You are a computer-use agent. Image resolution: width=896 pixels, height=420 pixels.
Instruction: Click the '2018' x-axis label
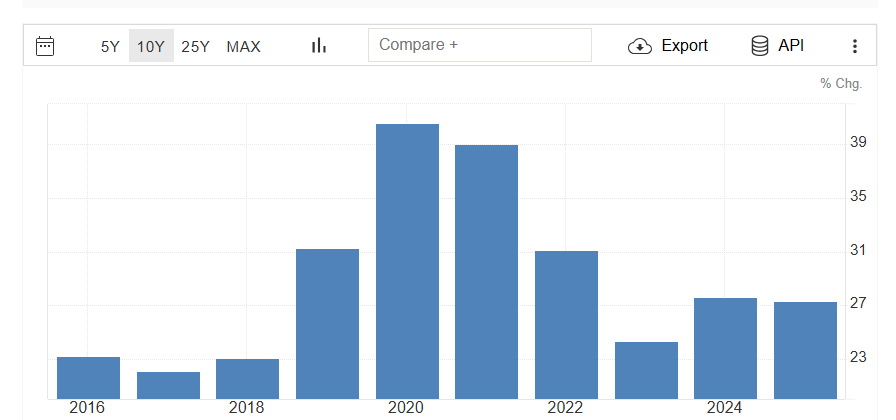click(x=246, y=408)
